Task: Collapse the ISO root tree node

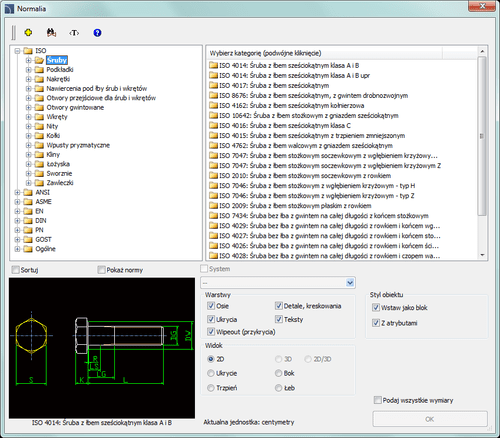Action: coord(18,51)
